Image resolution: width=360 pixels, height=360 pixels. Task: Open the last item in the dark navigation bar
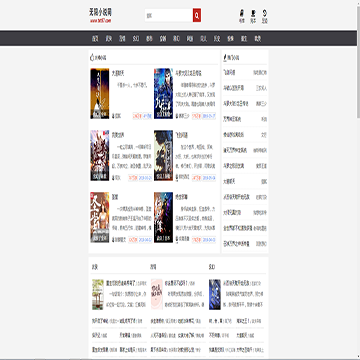coord(258,39)
